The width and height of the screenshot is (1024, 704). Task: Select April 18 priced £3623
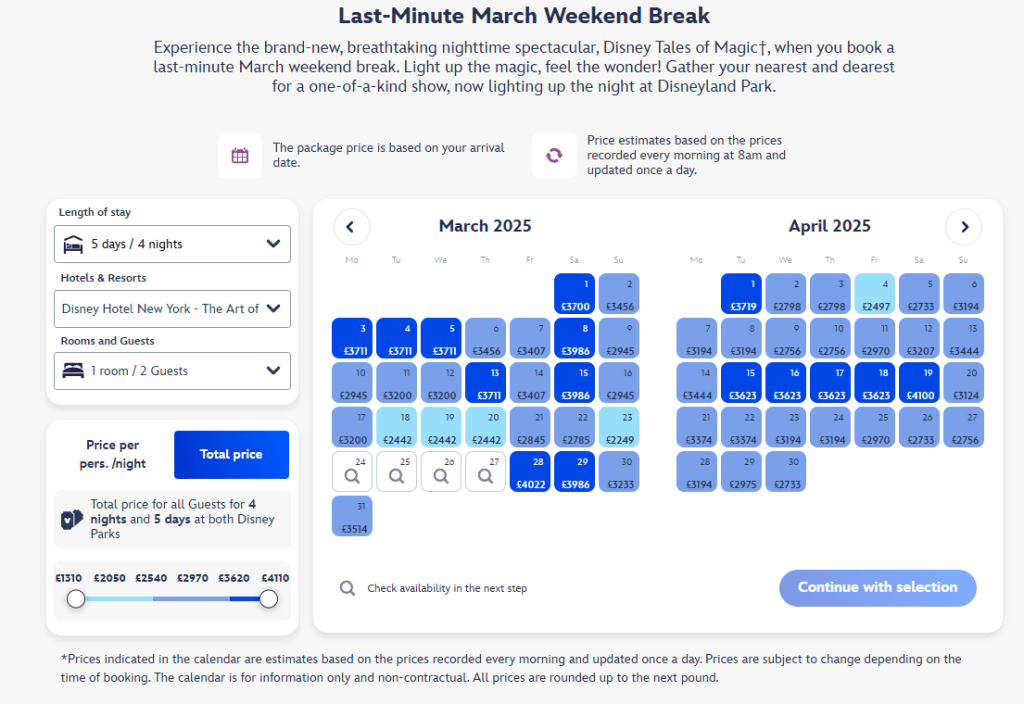[875, 382]
